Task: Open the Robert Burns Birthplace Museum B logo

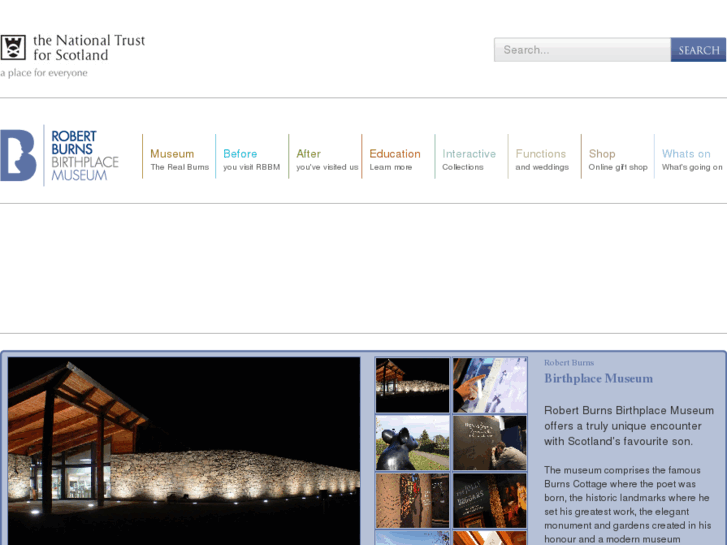Action: click(x=18, y=155)
